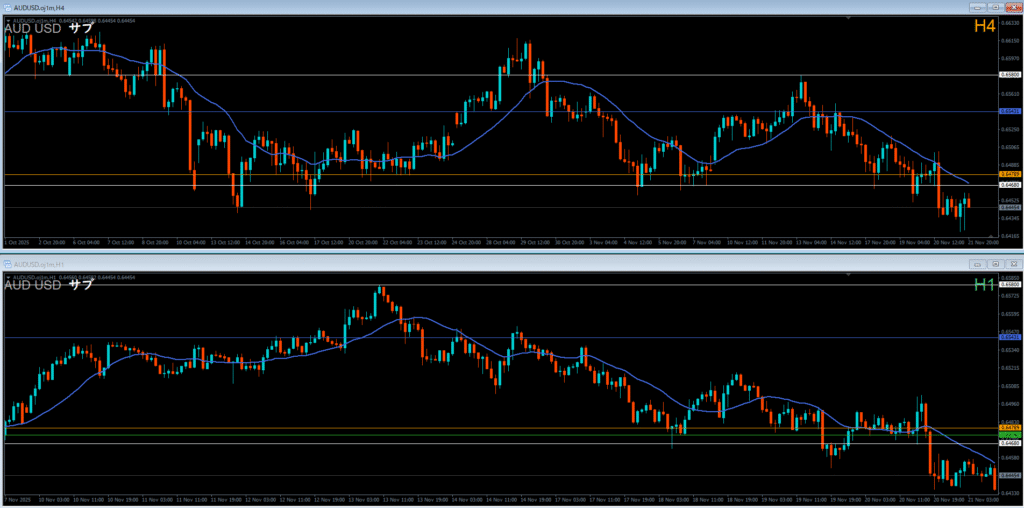Click the AUD USD サブ label in upper chart
The height and width of the screenshot is (508, 1024).
[x=49, y=27]
